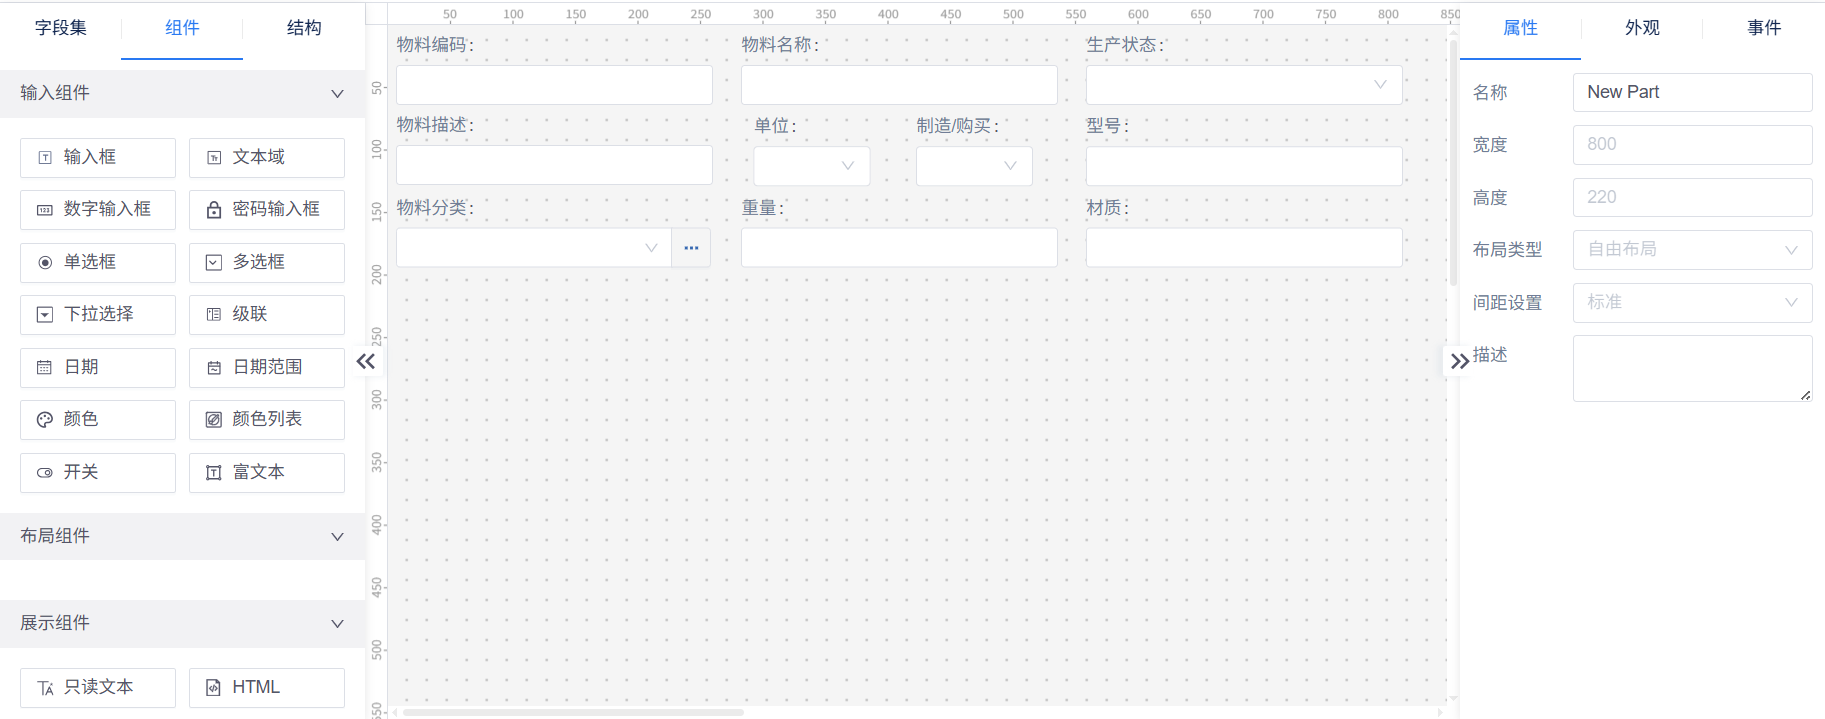1825x719 pixels.
Task: Click the 物料编码 label on canvas
Action: point(435,45)
